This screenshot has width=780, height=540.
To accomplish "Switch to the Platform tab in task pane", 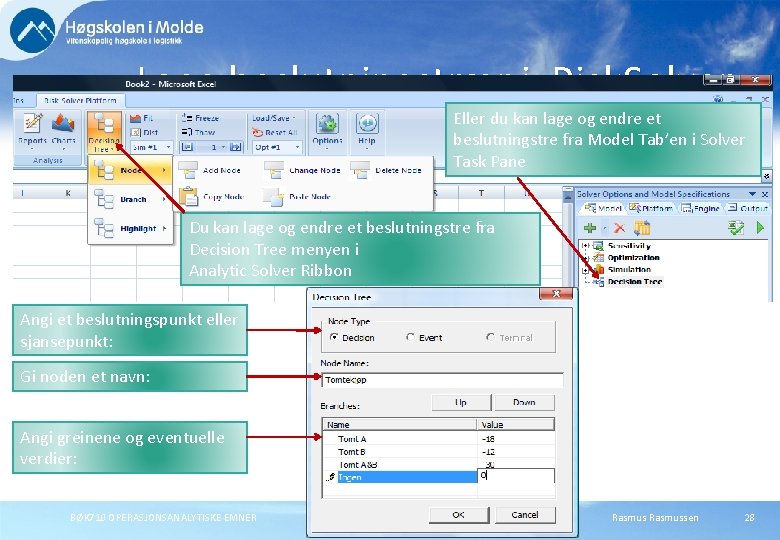I will (x=650, y=208).
